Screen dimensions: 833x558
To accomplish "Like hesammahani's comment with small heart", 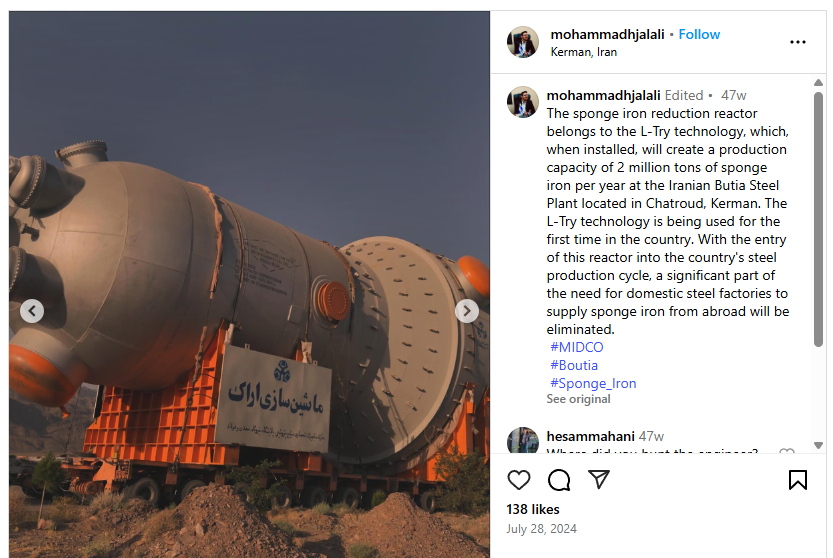I will [787, 451].
